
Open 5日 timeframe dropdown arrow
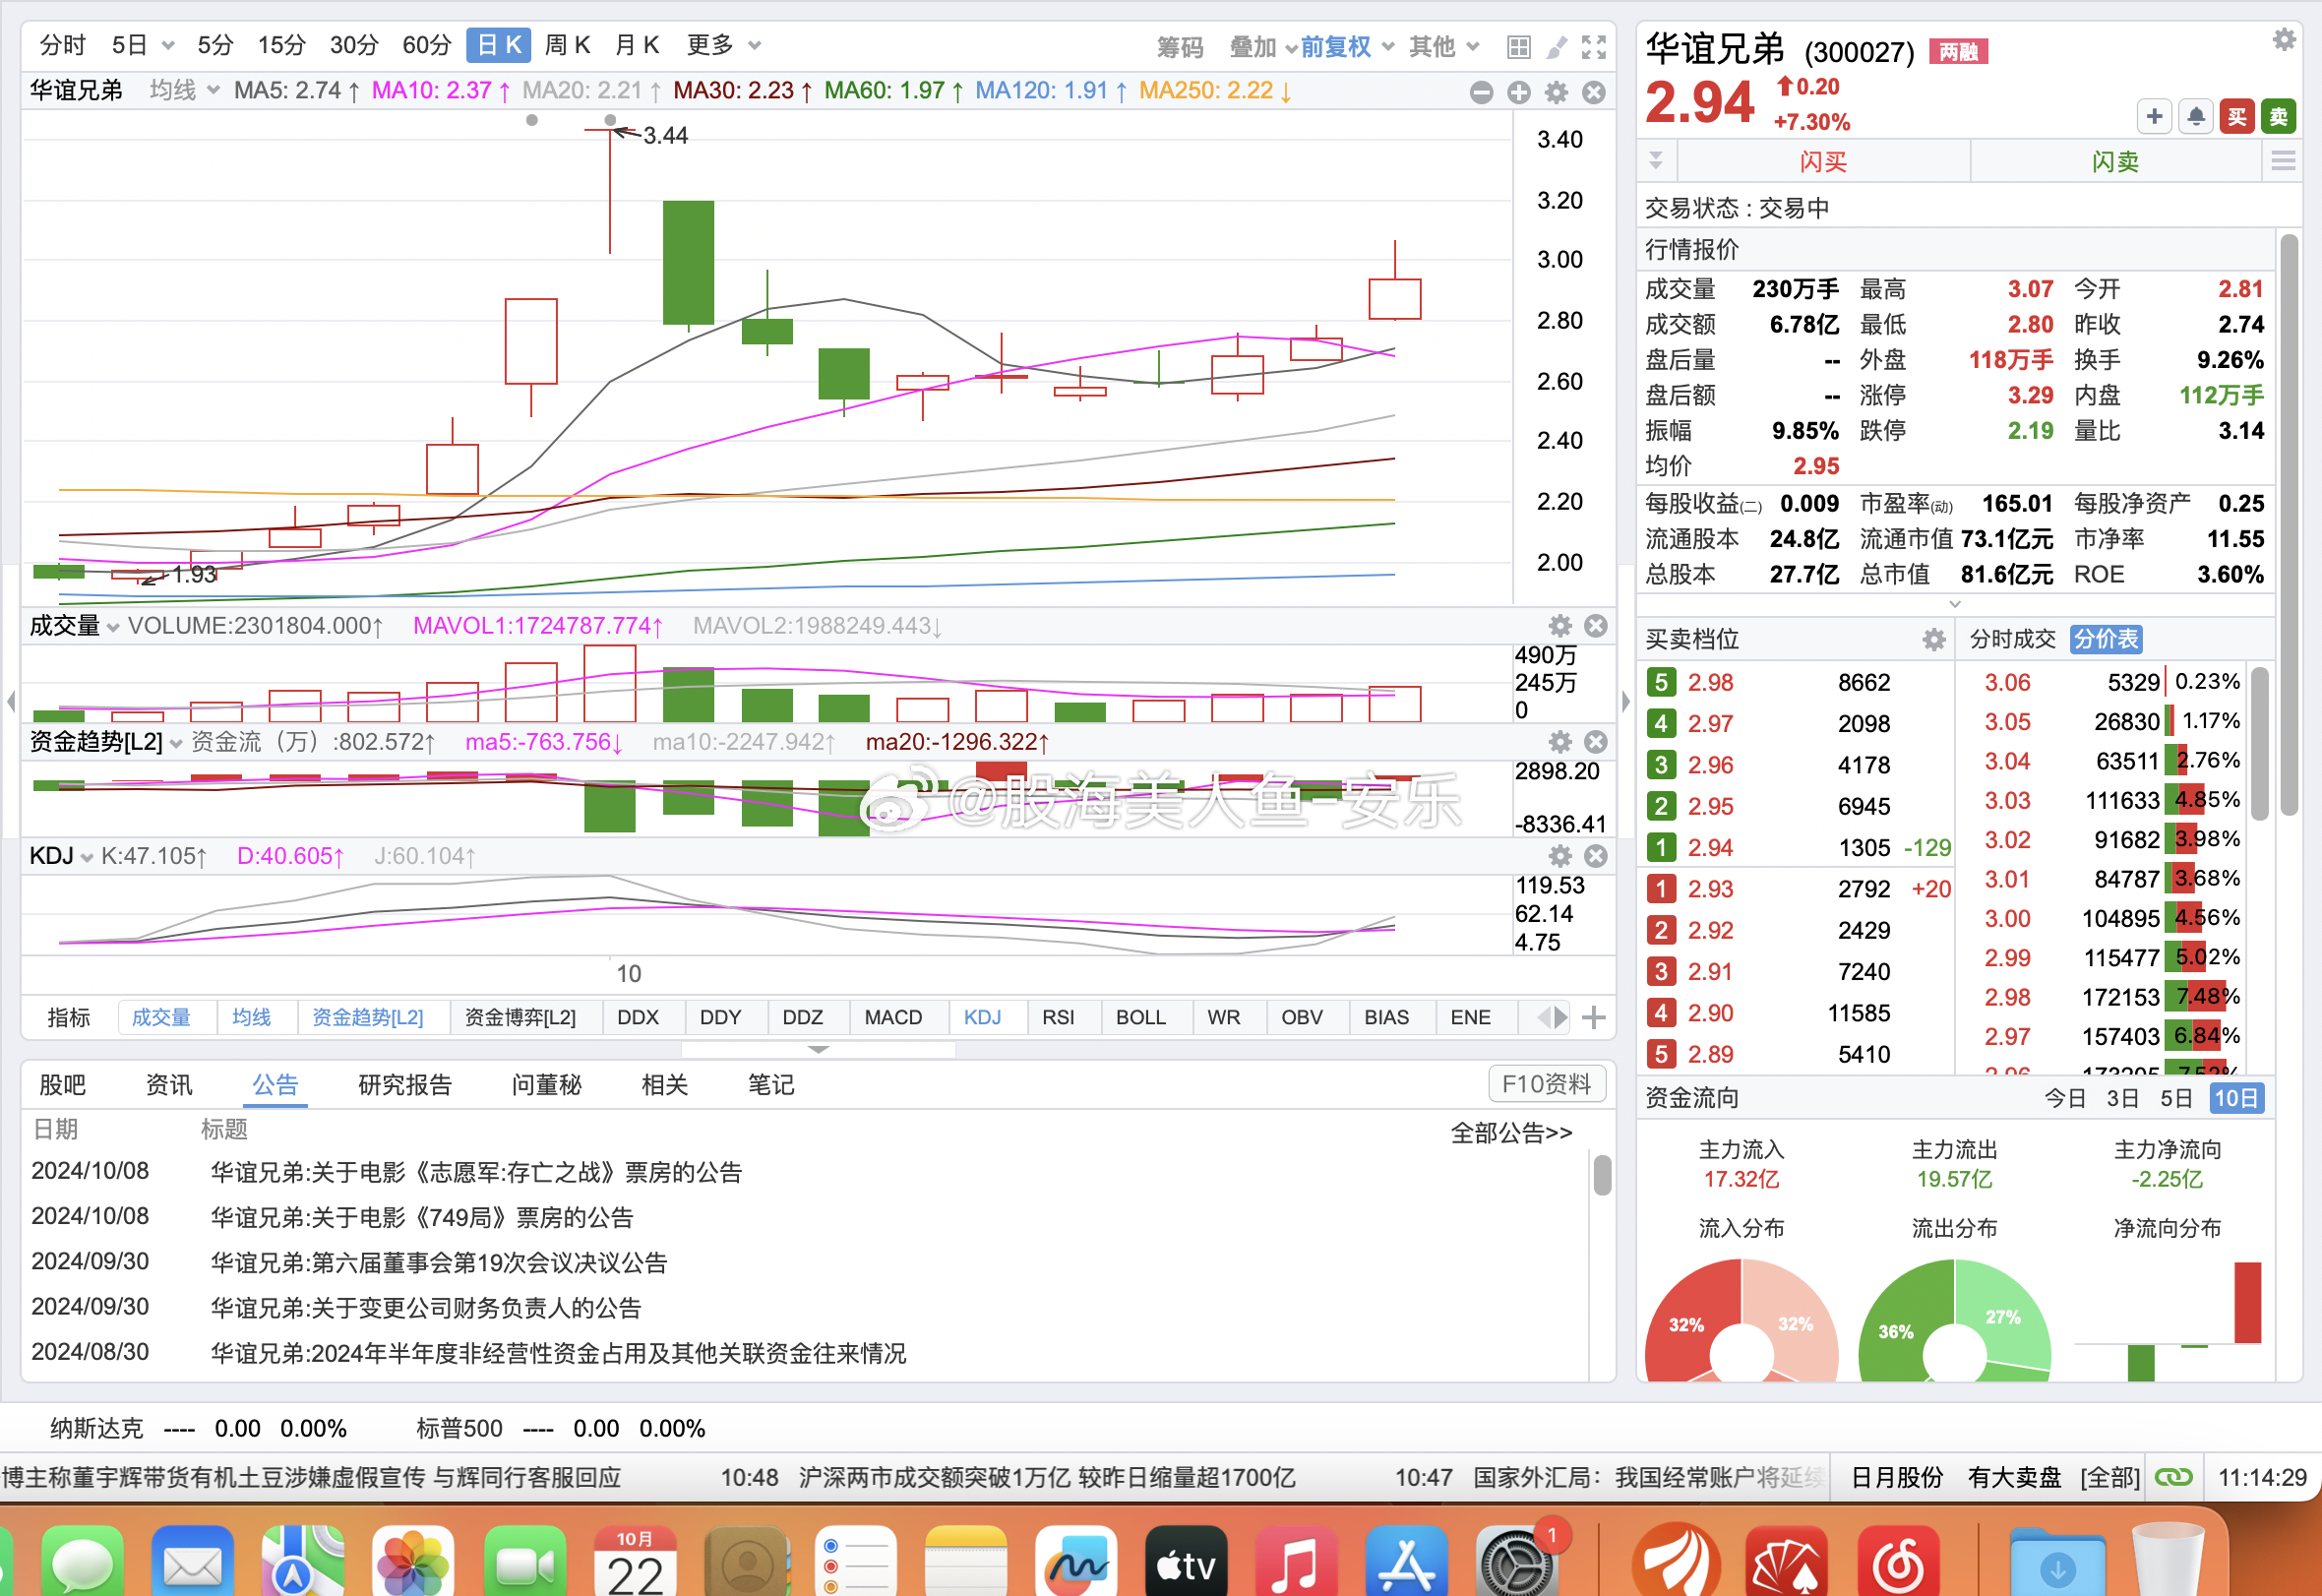pyautogui.click(x=168, y=45)
